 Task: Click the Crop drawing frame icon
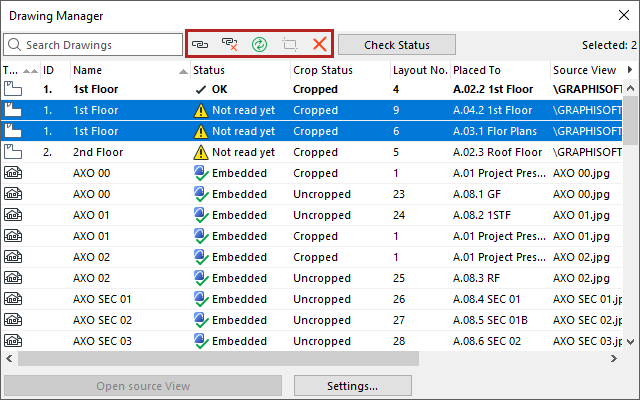coord(290,45)
